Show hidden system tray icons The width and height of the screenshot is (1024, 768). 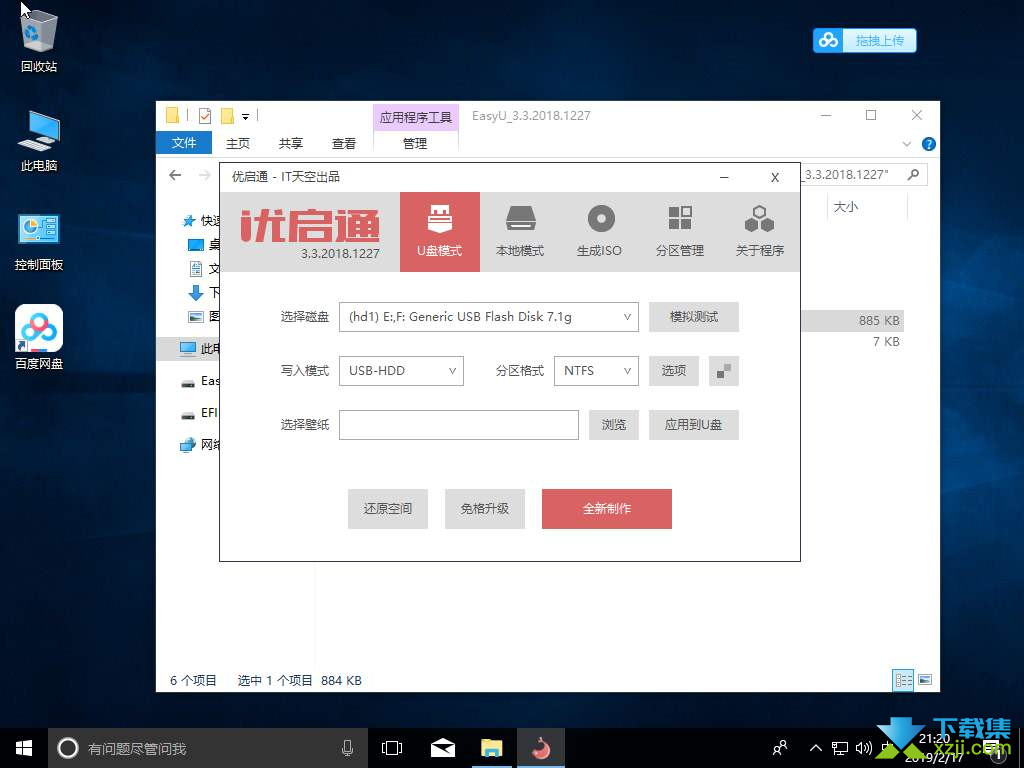pos(816,748)
